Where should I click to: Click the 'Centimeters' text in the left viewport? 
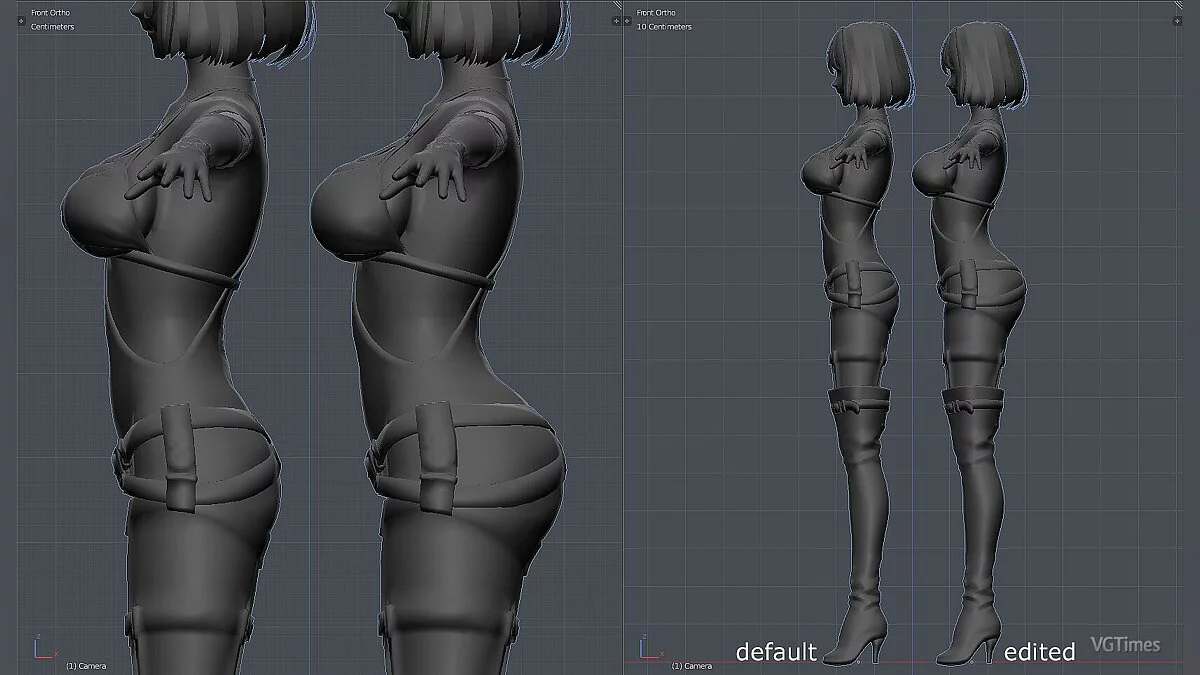pos(54,26)
